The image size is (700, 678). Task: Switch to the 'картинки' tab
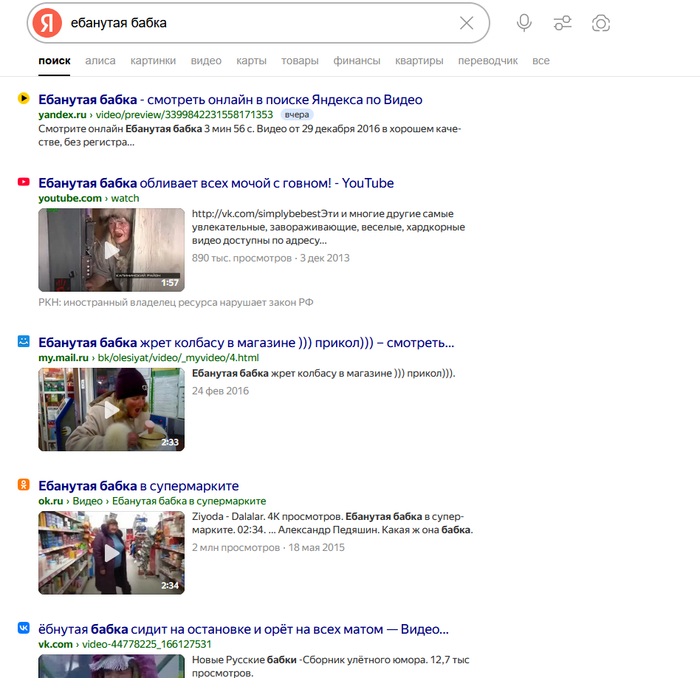coord(153,61)
